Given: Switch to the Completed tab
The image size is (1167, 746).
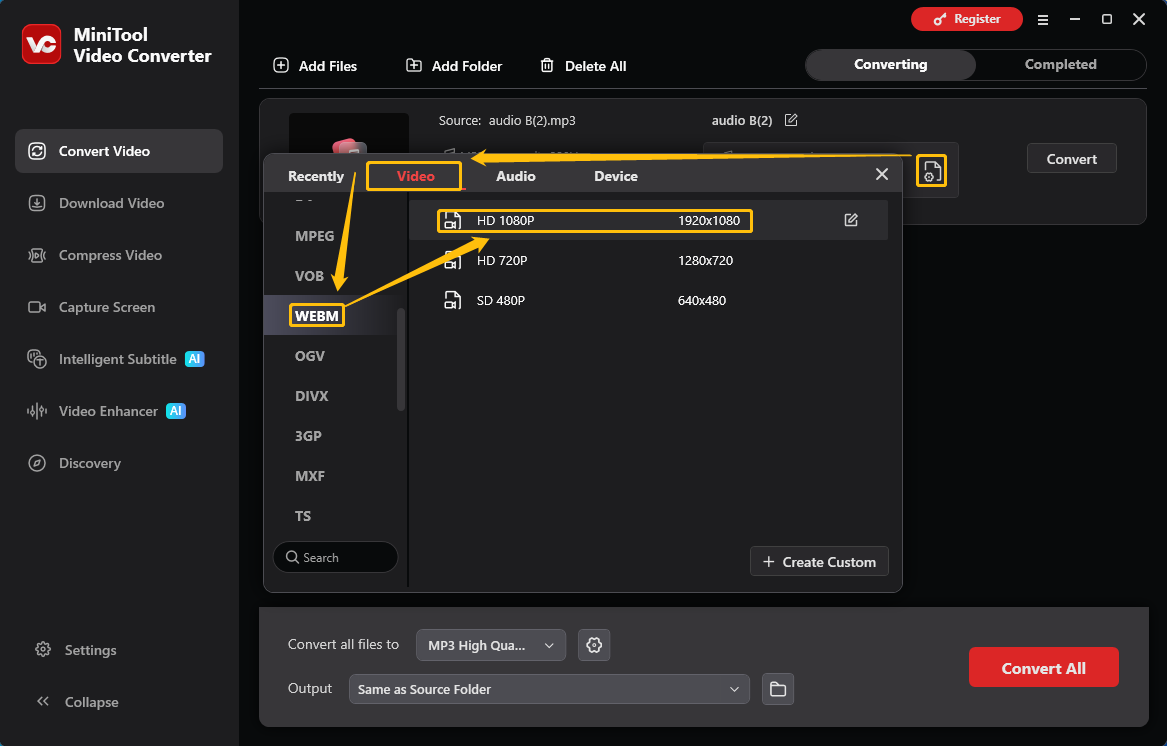Looking at the screenshot, I should pos(1060,65).
